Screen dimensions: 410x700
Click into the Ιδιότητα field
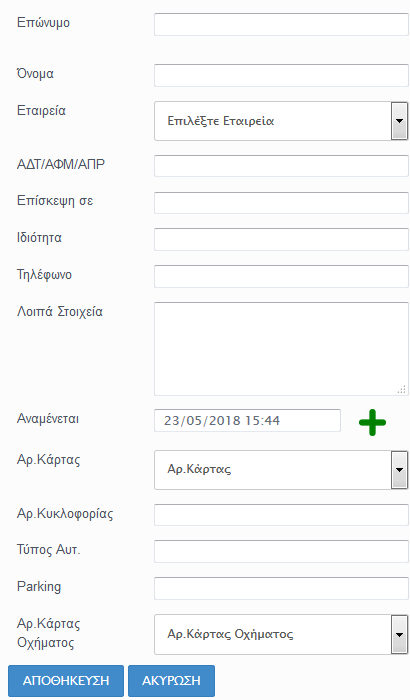point(281,240)
